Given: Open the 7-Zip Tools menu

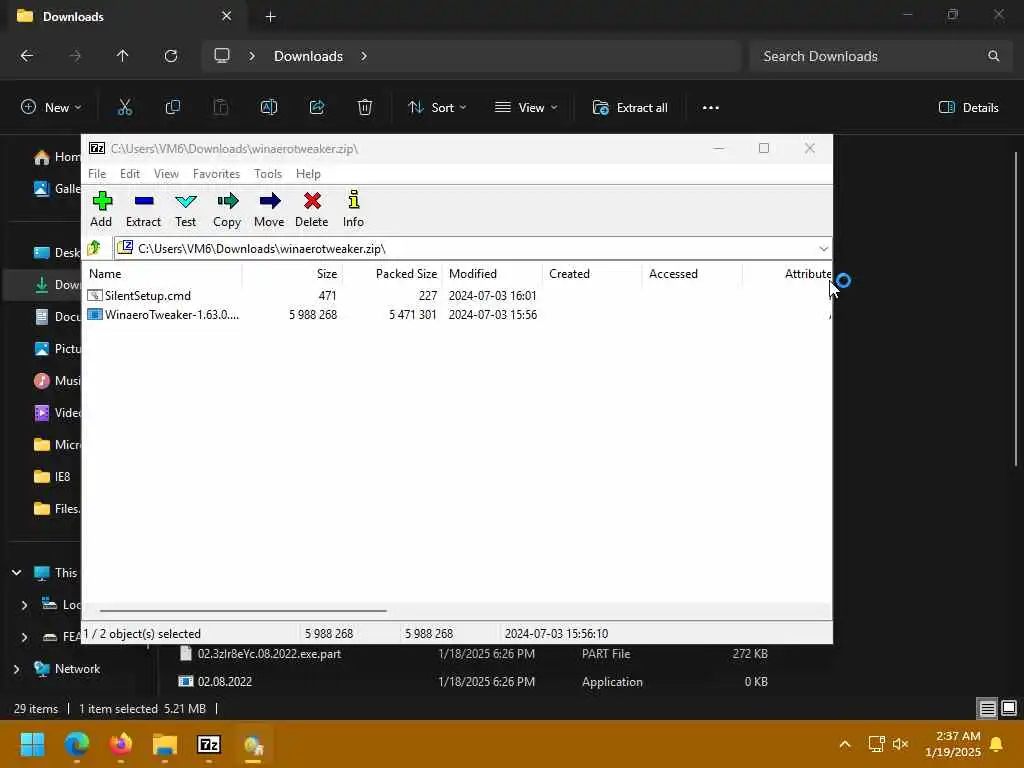Looking at the screenshot, I should pos(268,174).
